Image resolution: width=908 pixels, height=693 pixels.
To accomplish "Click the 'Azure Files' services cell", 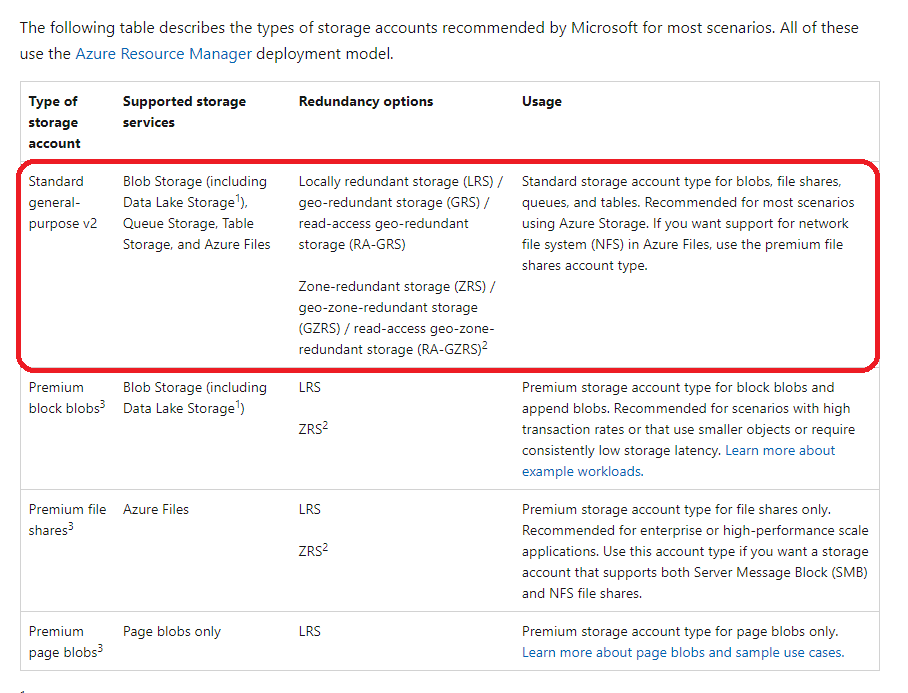I will (156, 509).
